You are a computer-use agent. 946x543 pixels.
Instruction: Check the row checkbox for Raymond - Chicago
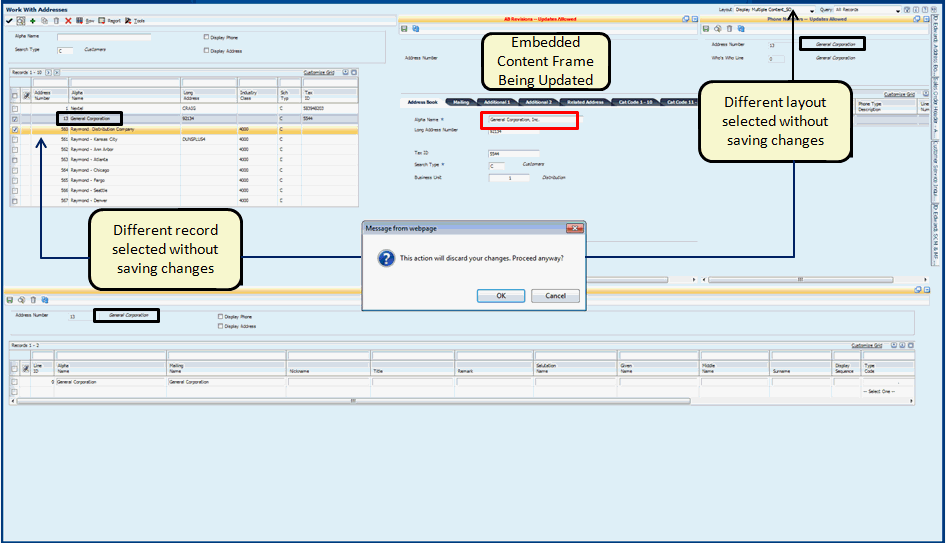(15, 170)
